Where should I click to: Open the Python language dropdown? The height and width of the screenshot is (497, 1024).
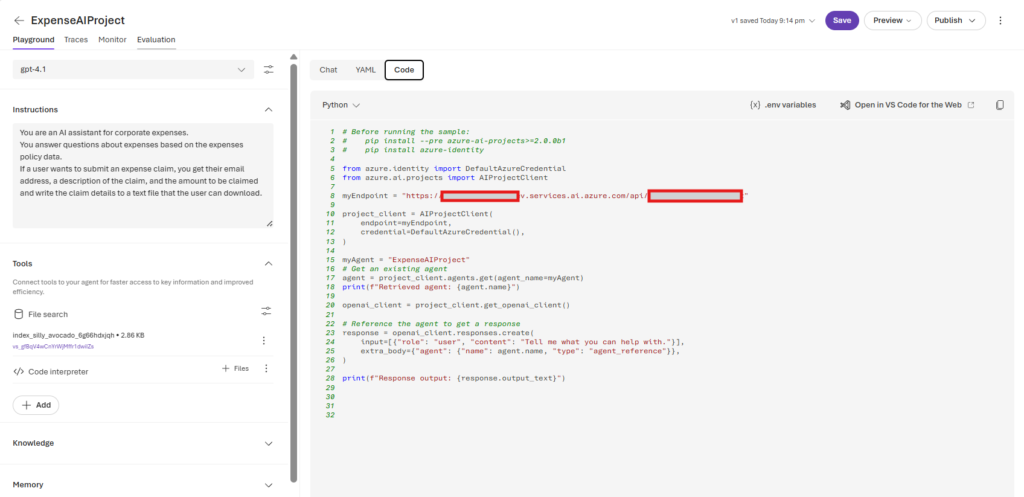pos(341,105)
